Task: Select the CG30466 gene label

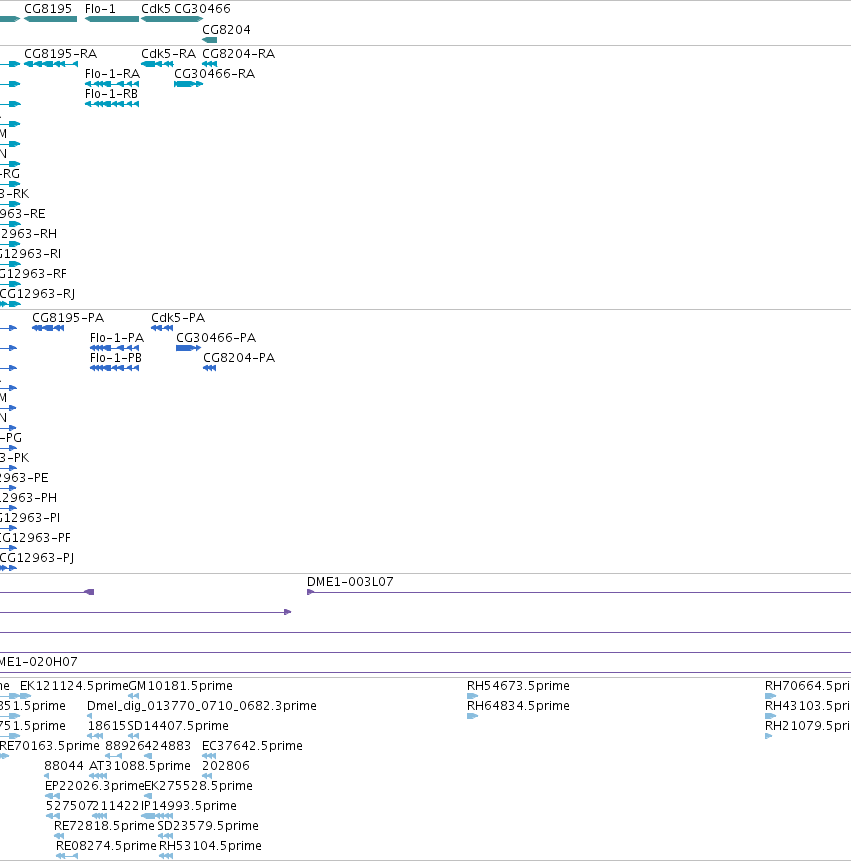Action: coord(202,9)
